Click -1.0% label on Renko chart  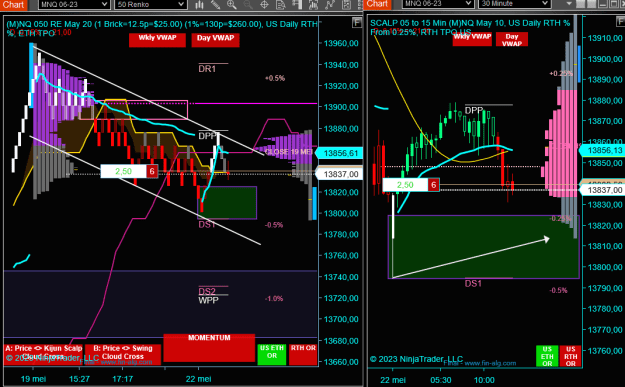click(274, 299)
